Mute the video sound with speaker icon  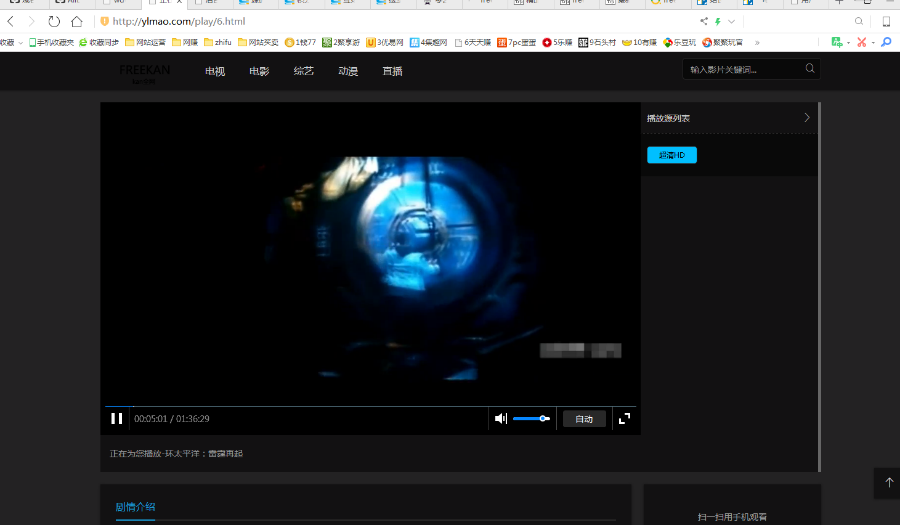pyautogui.click(x=501, y=419)
